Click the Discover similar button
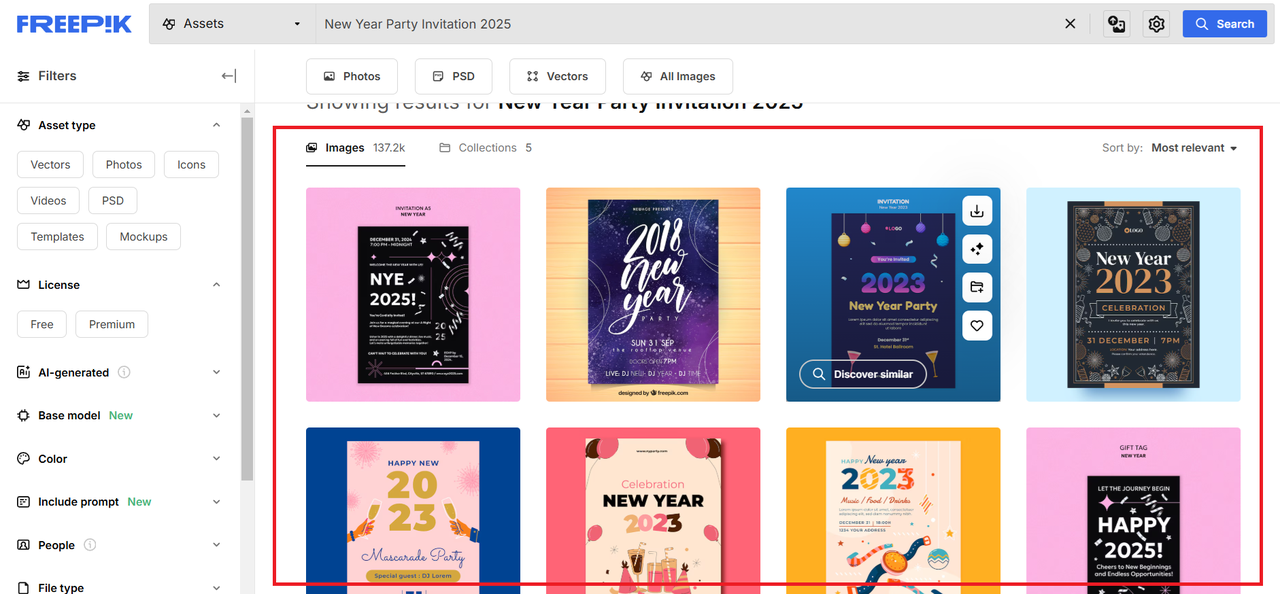The height and width of the screenshot is (594, 1280). (x=863, y=374)
